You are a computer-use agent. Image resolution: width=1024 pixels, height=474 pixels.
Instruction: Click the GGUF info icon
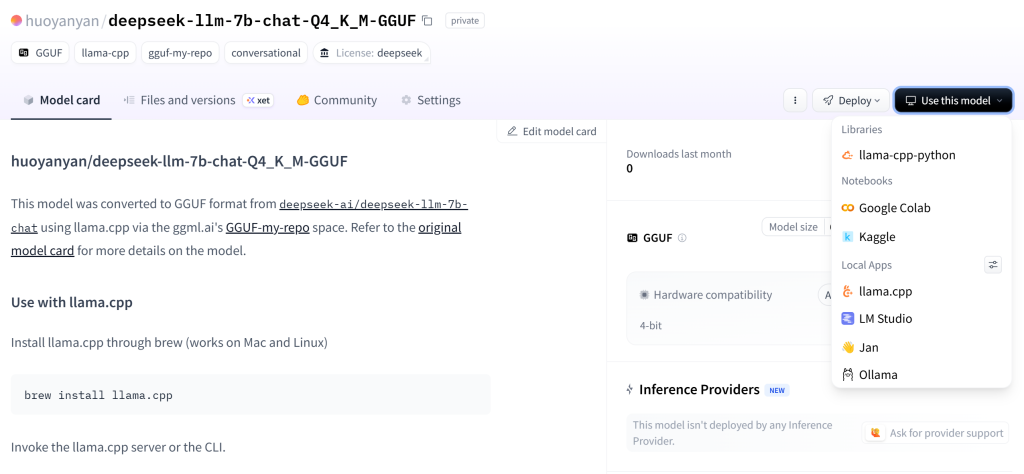click(682, 238)
